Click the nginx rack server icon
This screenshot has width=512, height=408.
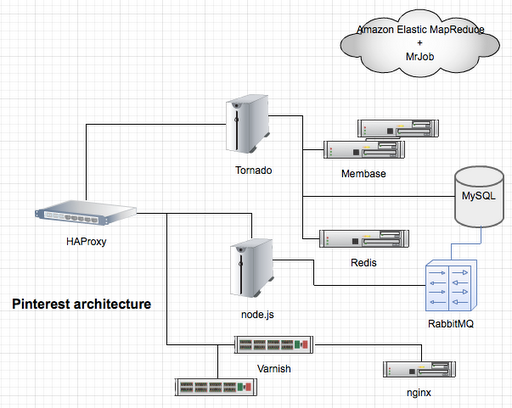419,369
